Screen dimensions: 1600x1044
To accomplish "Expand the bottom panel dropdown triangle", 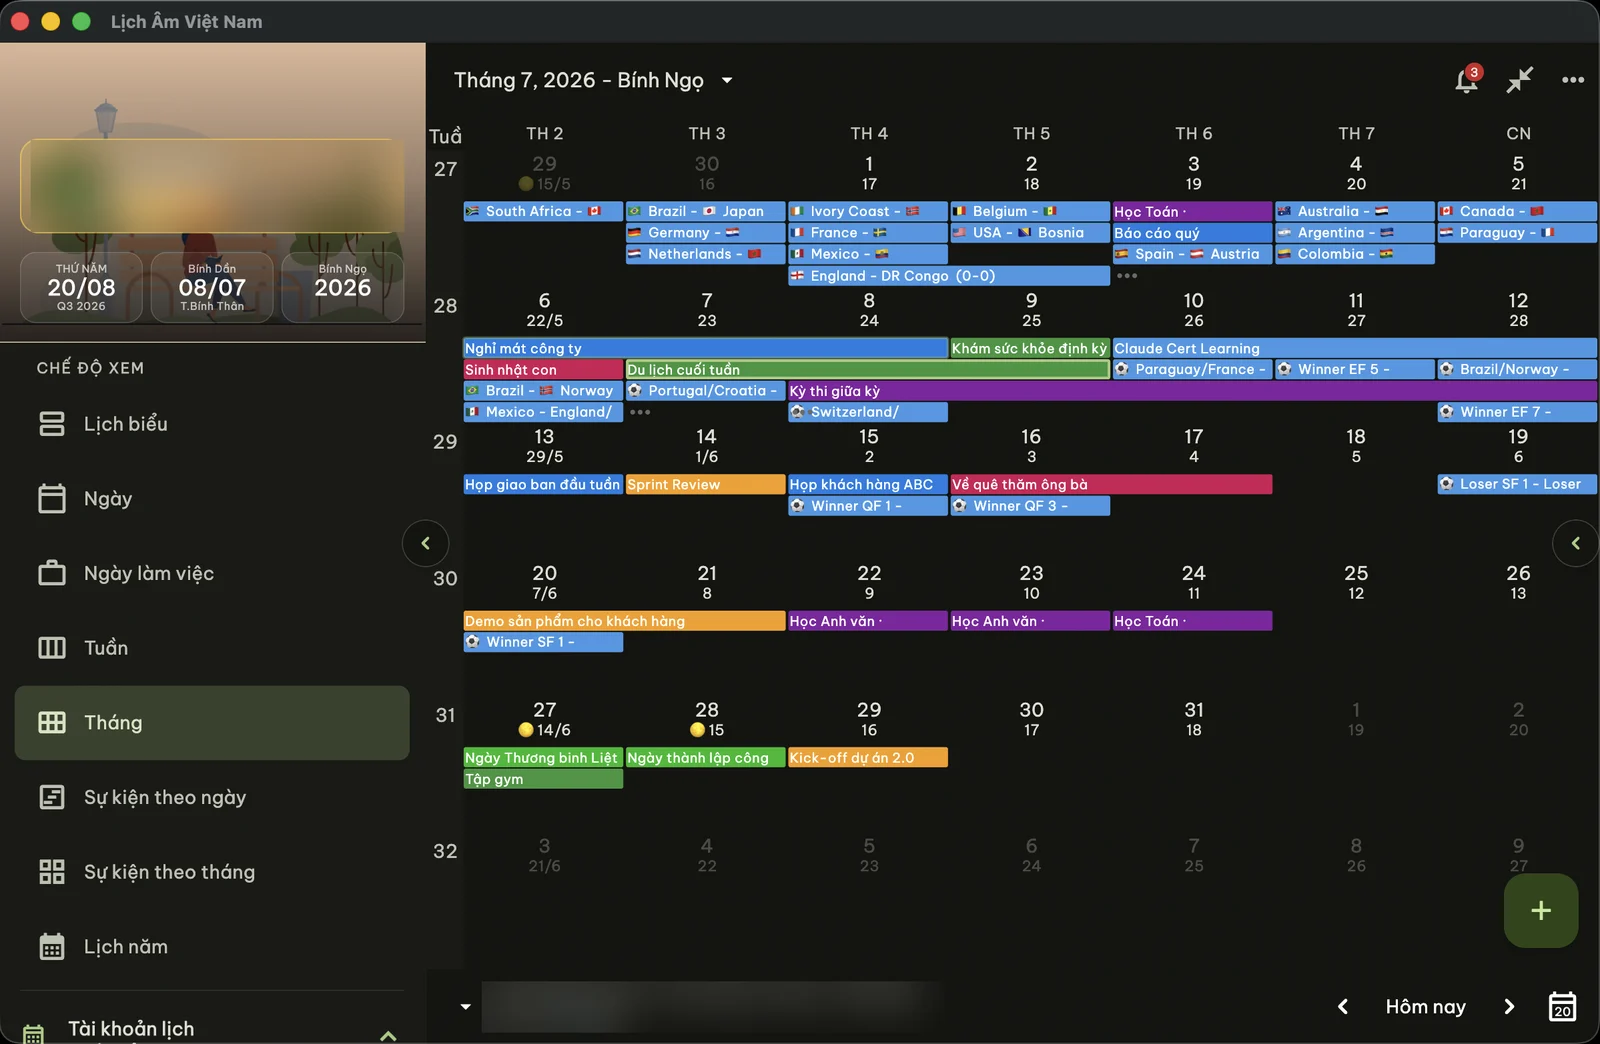I will click(465, 1006).
